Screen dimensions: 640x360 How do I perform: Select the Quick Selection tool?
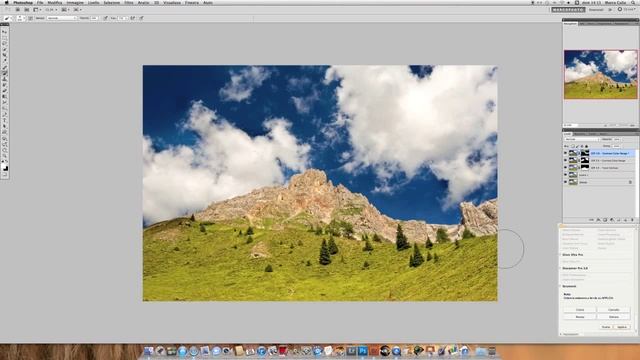pos(4,49)
